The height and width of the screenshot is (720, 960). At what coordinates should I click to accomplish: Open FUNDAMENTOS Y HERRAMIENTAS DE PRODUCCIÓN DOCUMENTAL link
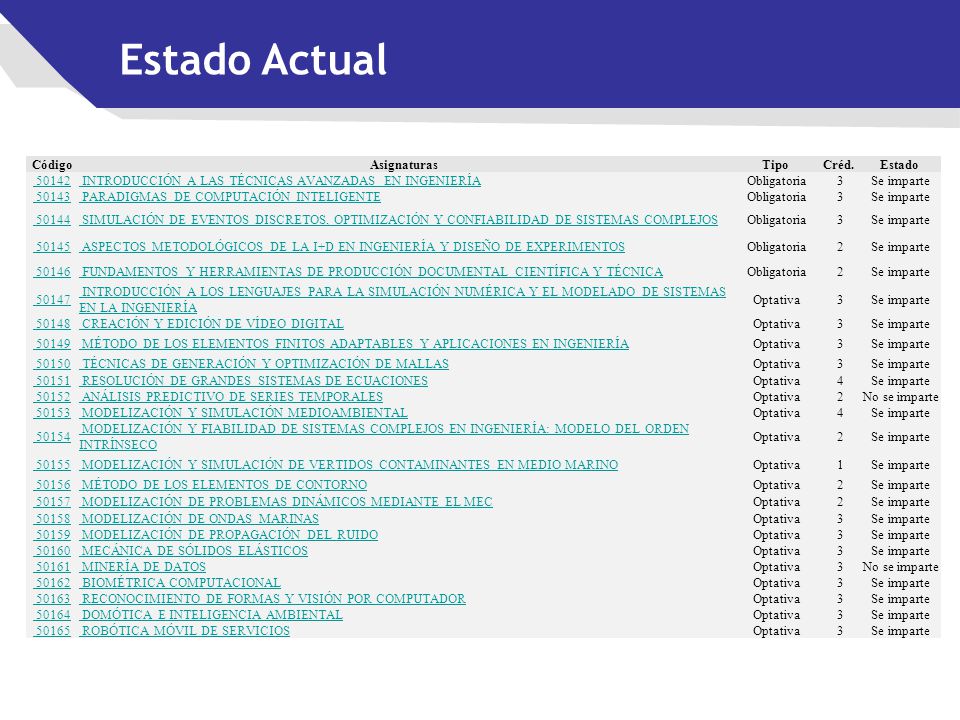coord(371,271)
